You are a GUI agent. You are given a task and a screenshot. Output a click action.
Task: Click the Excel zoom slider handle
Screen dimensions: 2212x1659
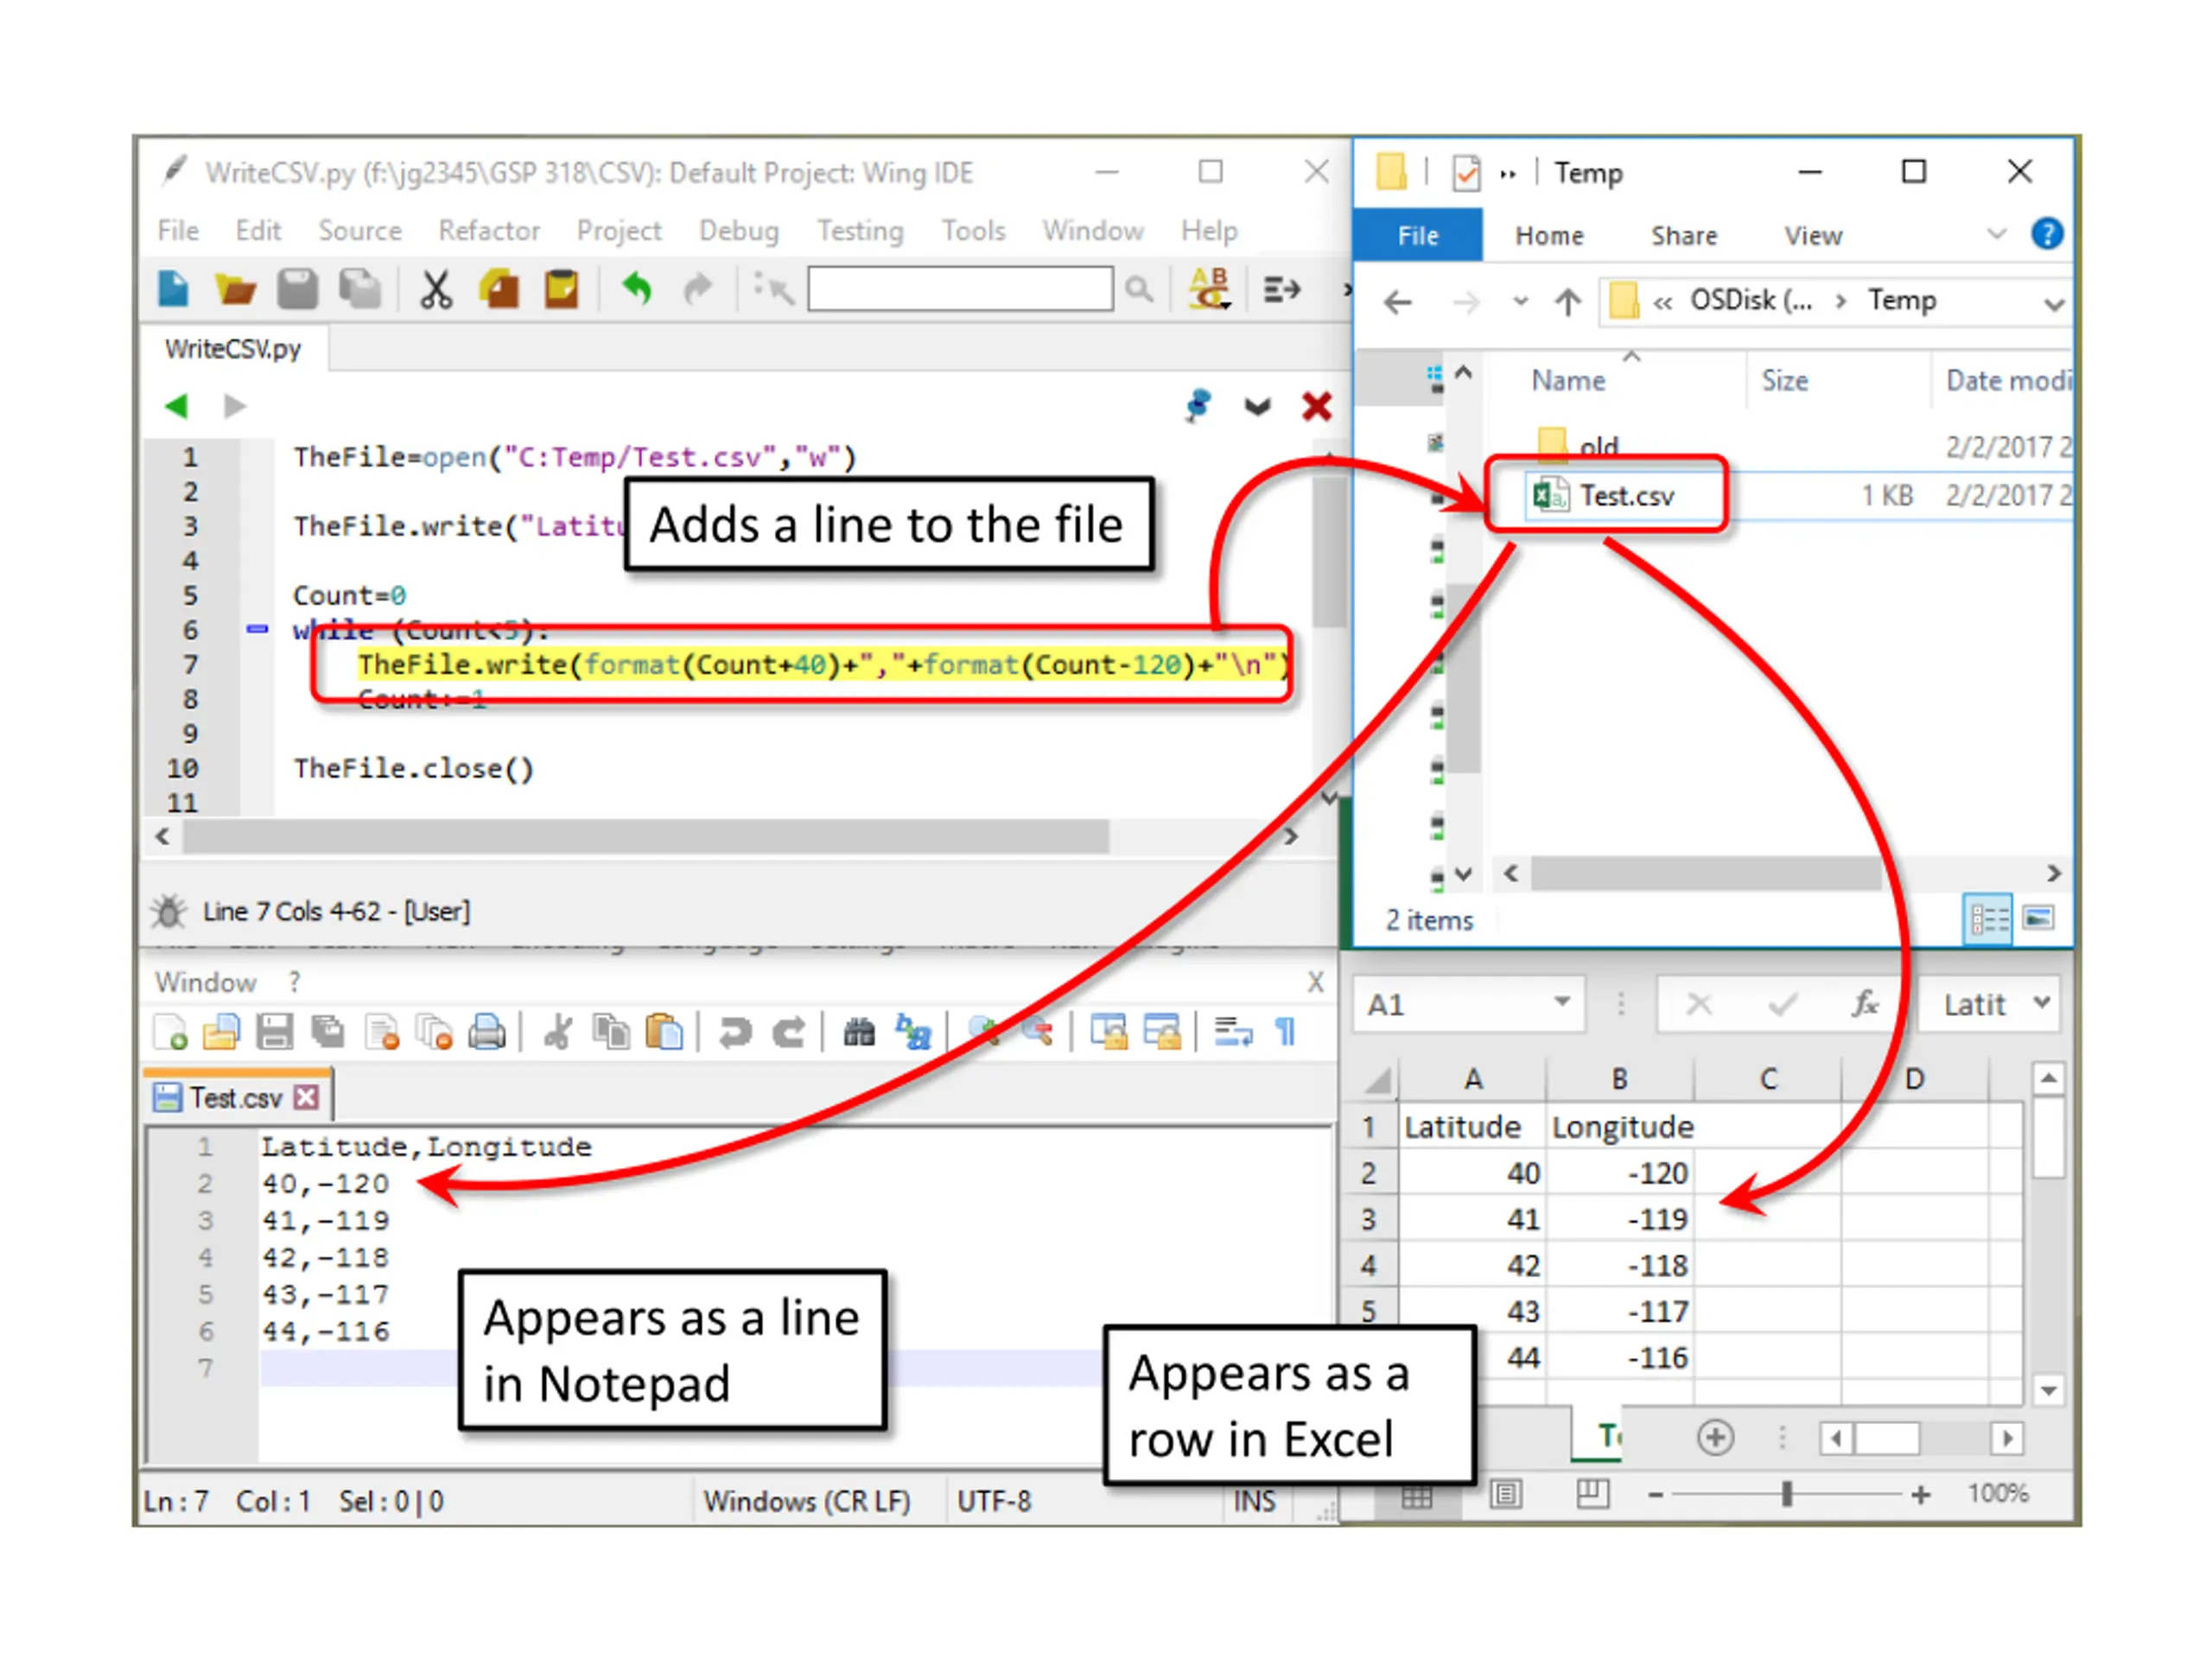tap(1786, 1495)
